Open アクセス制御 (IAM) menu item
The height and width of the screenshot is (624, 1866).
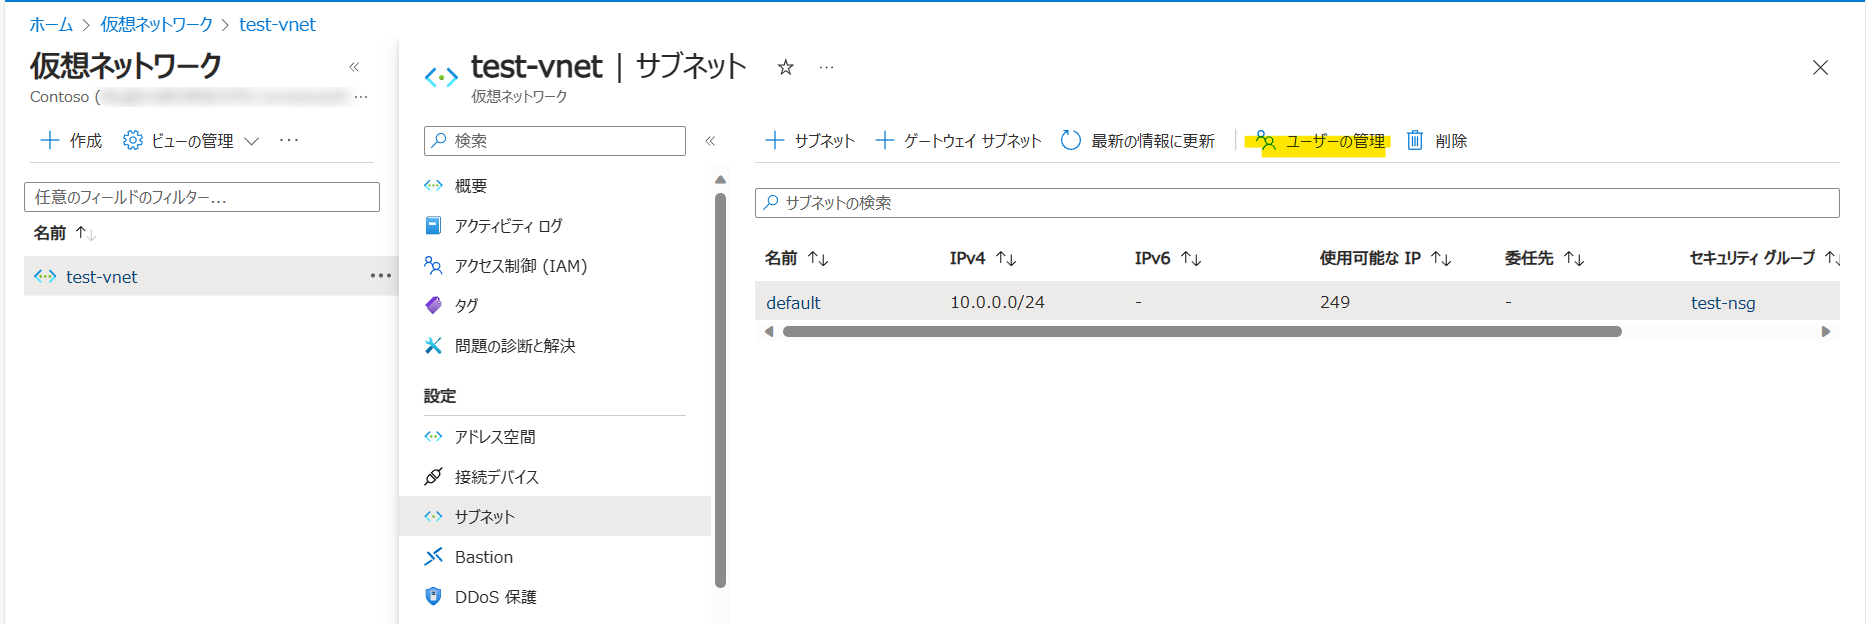coord(520,266)
